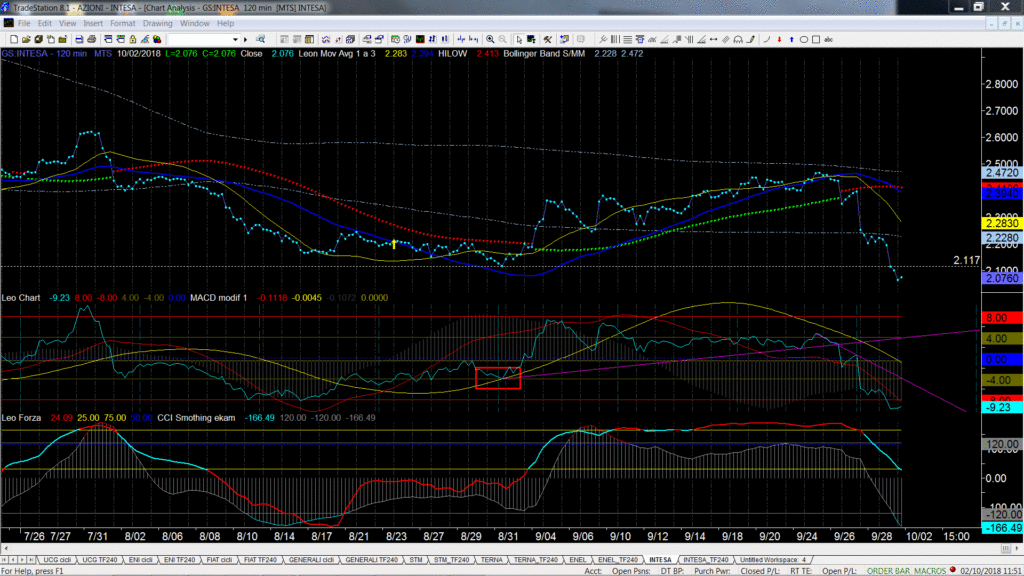Switch to the INTESA_TF240 workspace tab
Viewport: 1024px width, 576px height.
(x=705, y=560)
